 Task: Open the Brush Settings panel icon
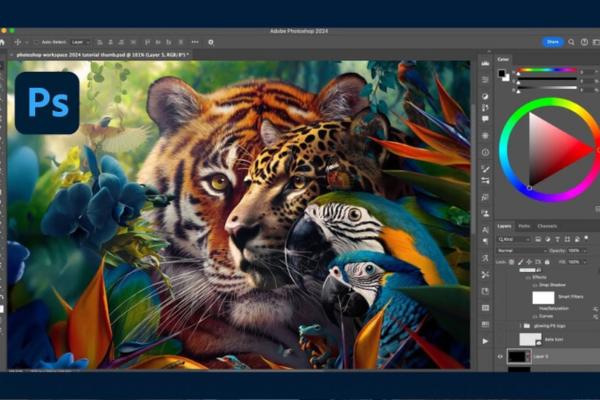pos(485,180)
